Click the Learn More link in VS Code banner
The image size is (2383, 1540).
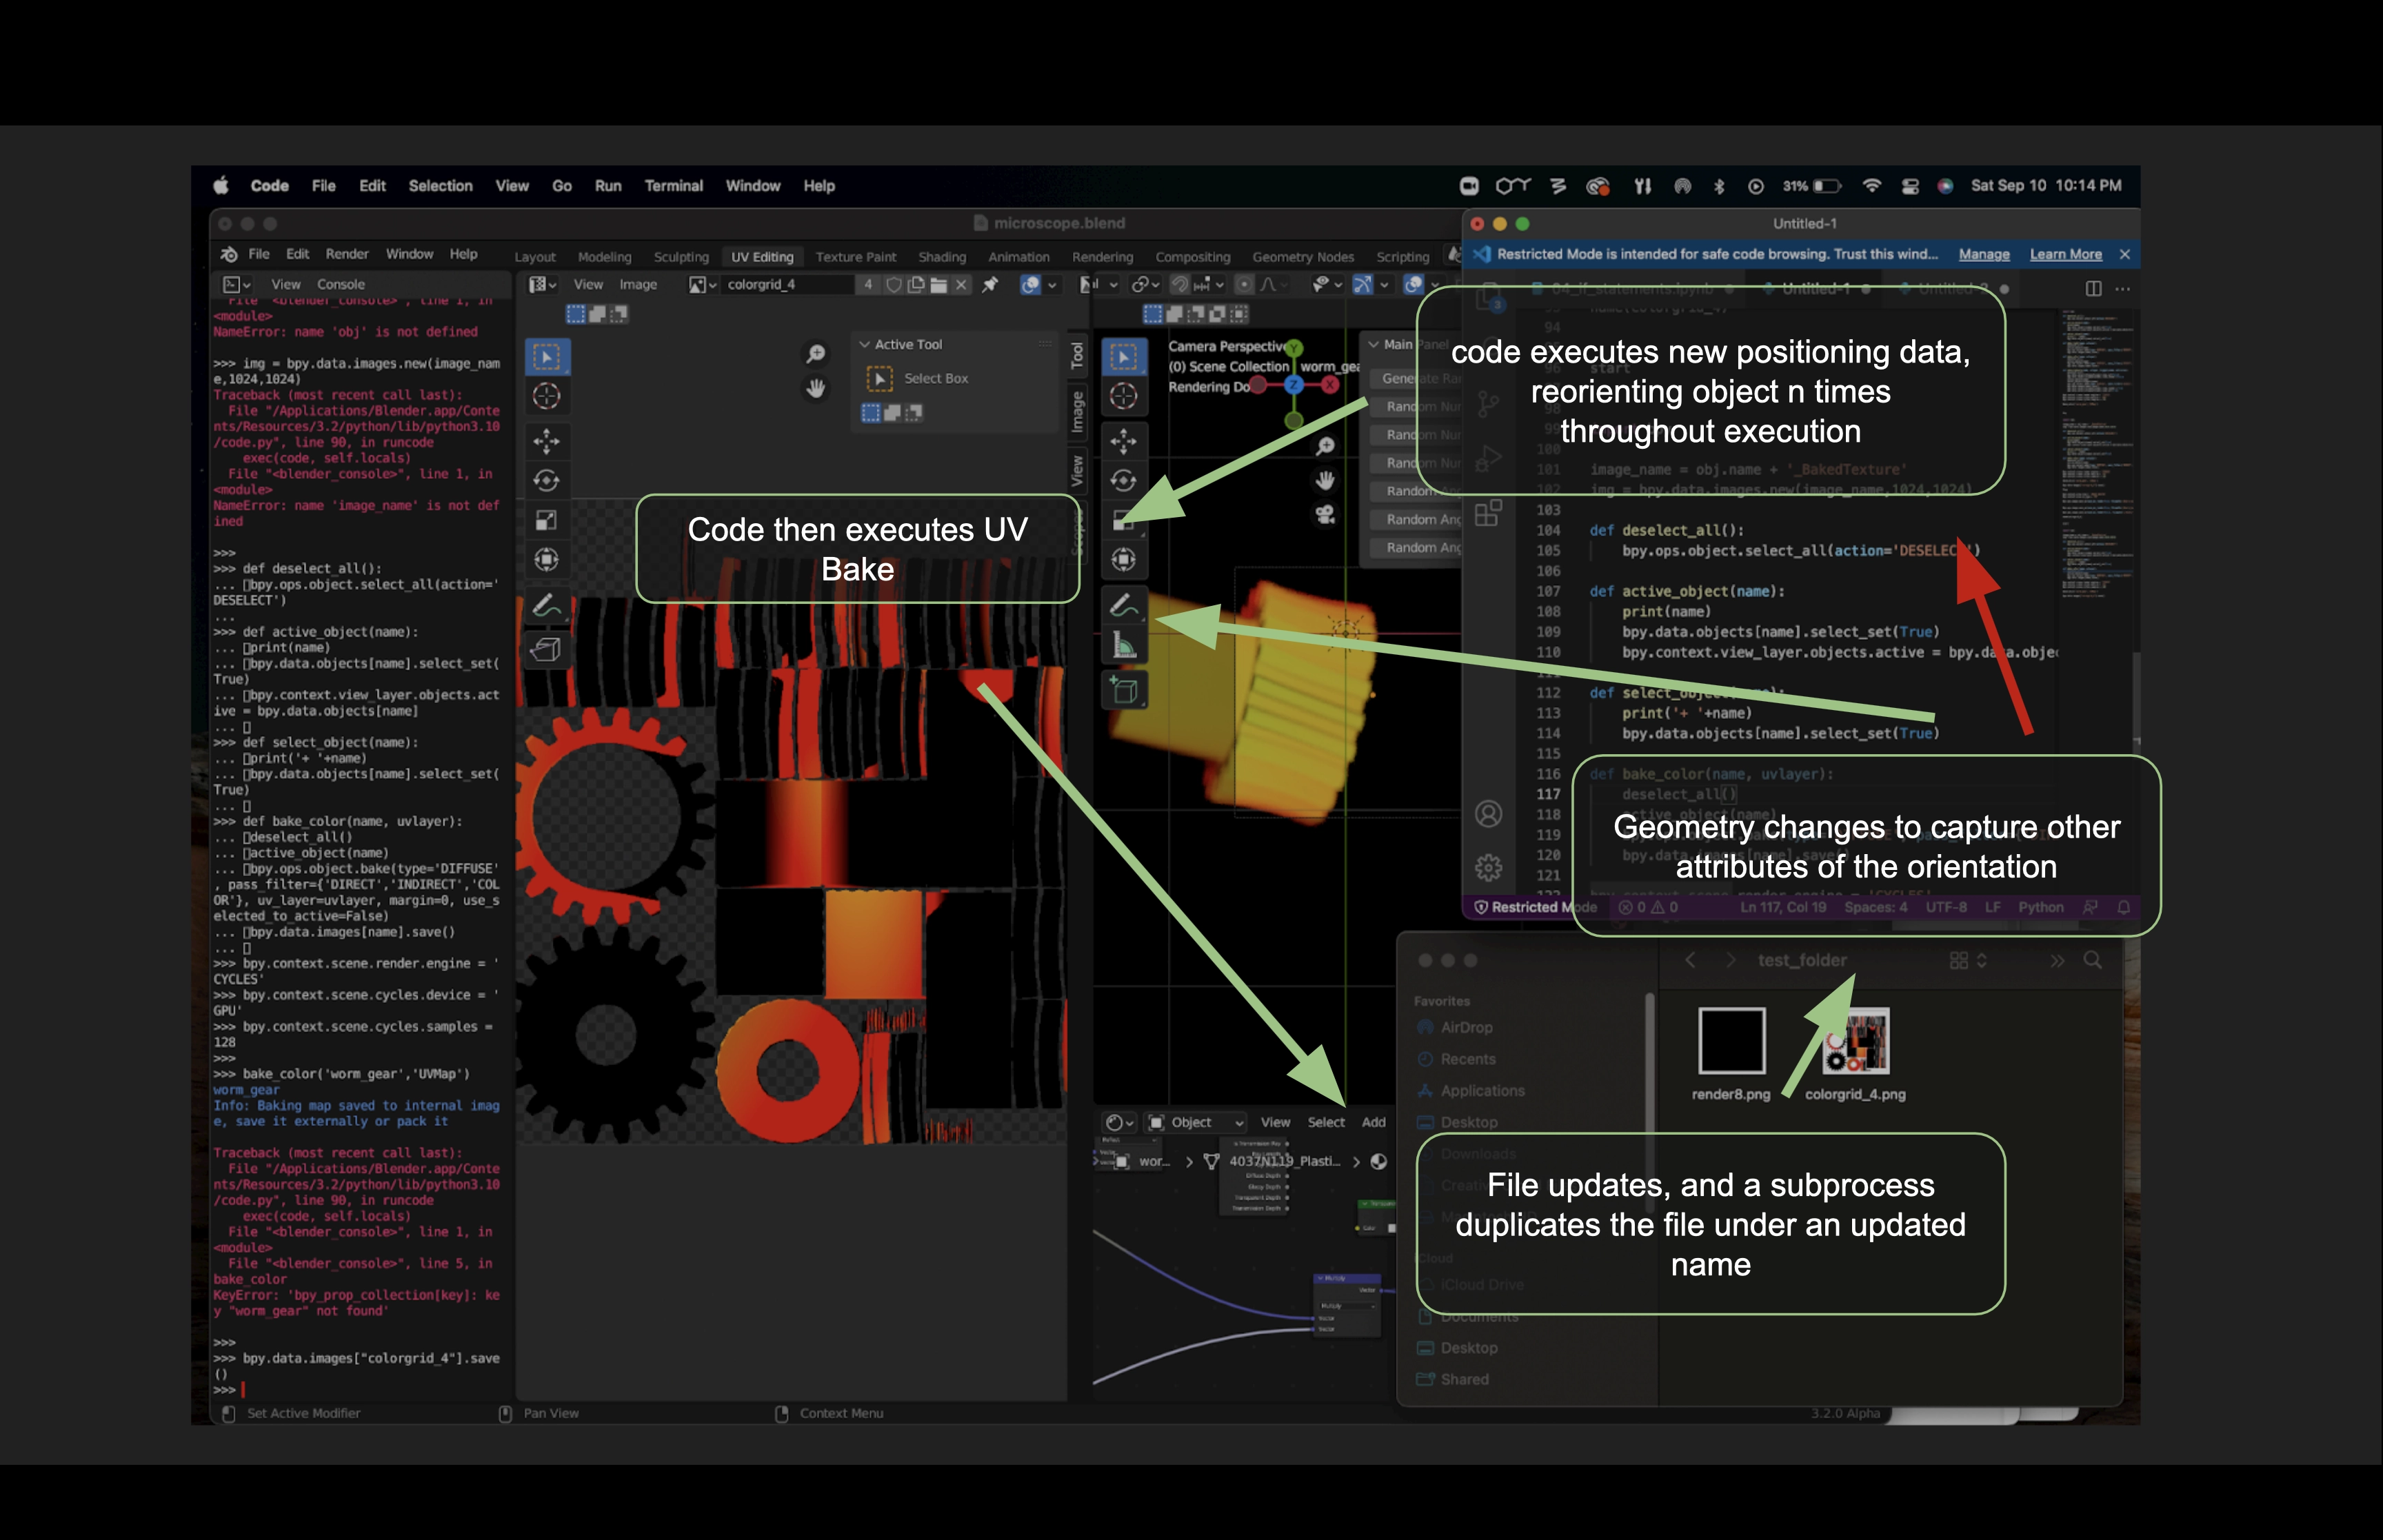tap(2065, 254)
